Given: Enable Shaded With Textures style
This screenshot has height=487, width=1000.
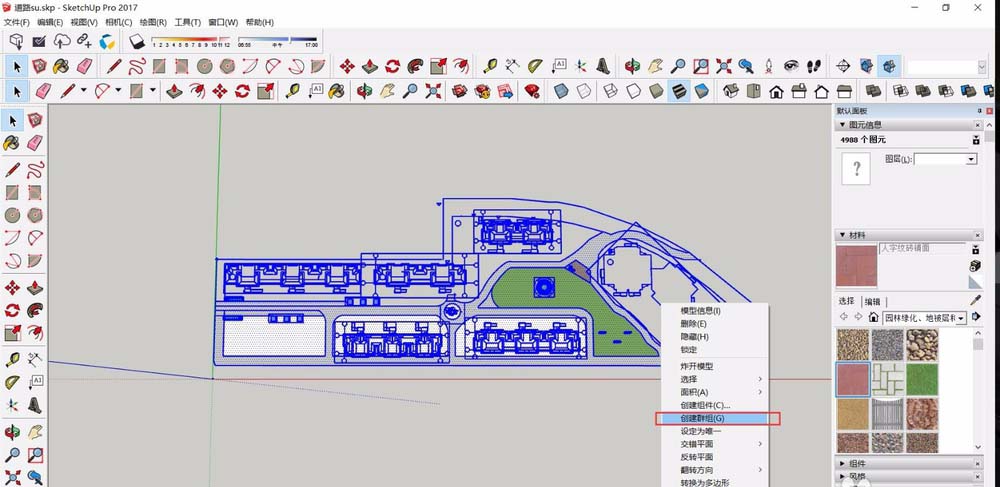Looking at the screenshot, I should pos(679,91).
